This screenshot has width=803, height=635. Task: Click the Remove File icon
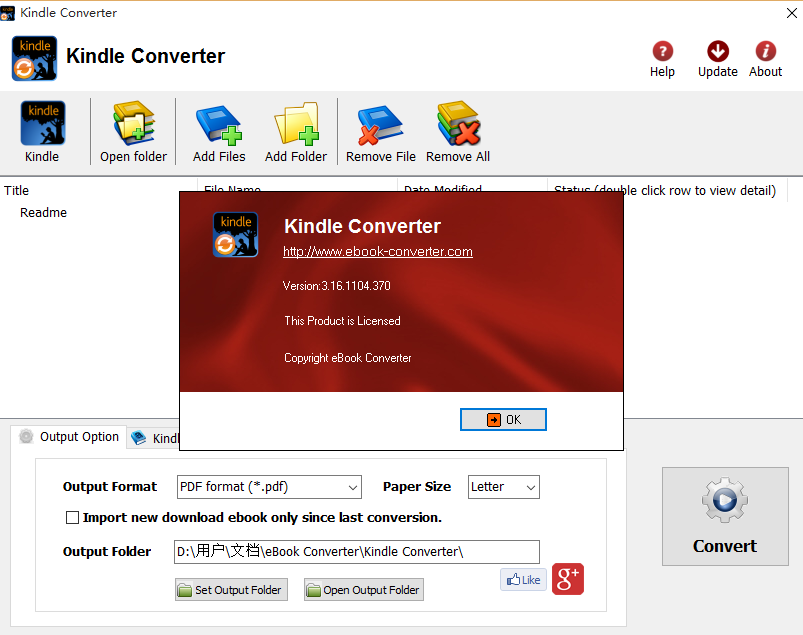[380, 124]
